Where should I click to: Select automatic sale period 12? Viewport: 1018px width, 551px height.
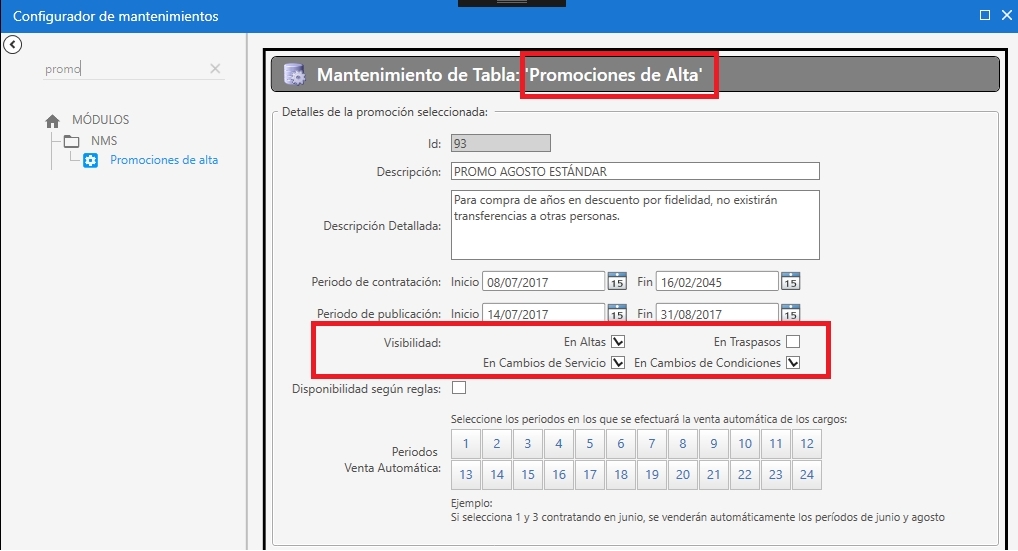point(807,444)
